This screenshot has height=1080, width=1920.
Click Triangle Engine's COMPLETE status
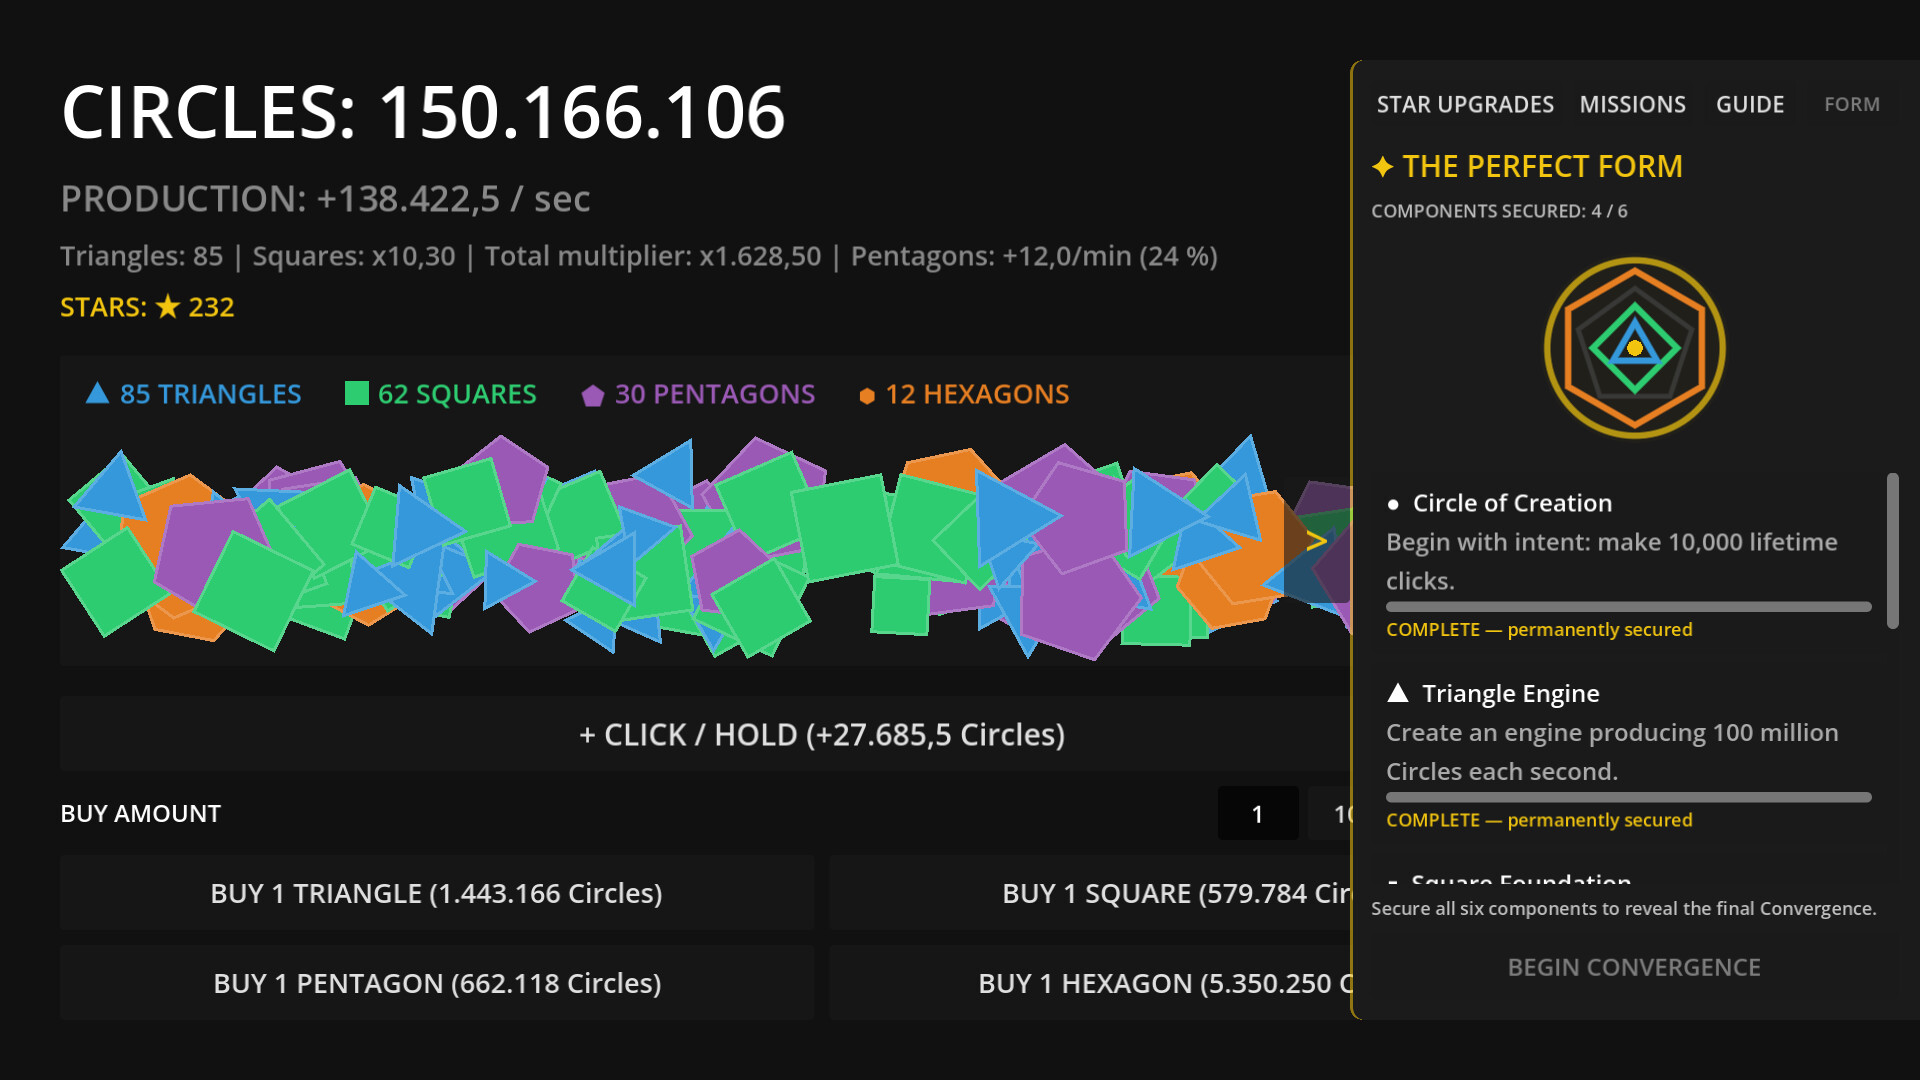pyautogui.click(x=1539, y=820)
